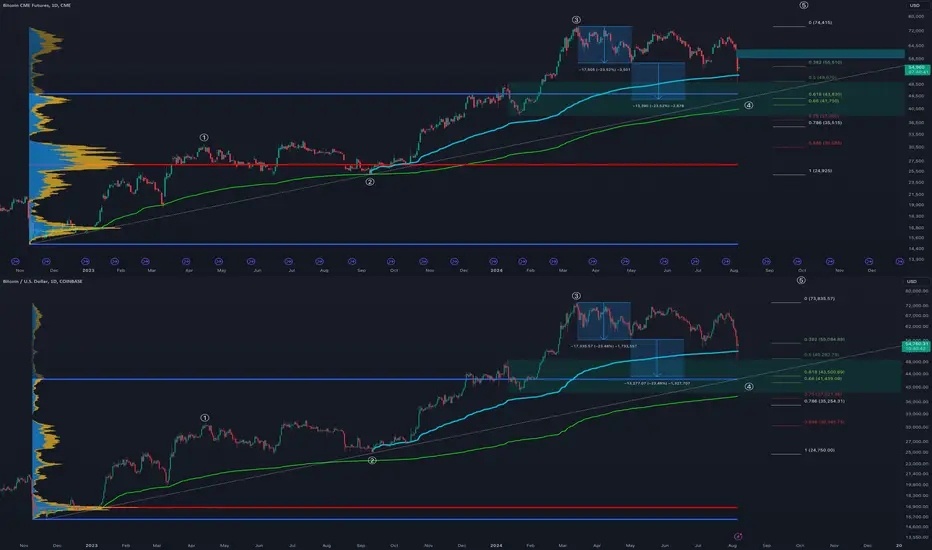Select the red horizontal line on the CME chart
The width and height of the screenshot is (932, 550).
(x=383, y=165)
